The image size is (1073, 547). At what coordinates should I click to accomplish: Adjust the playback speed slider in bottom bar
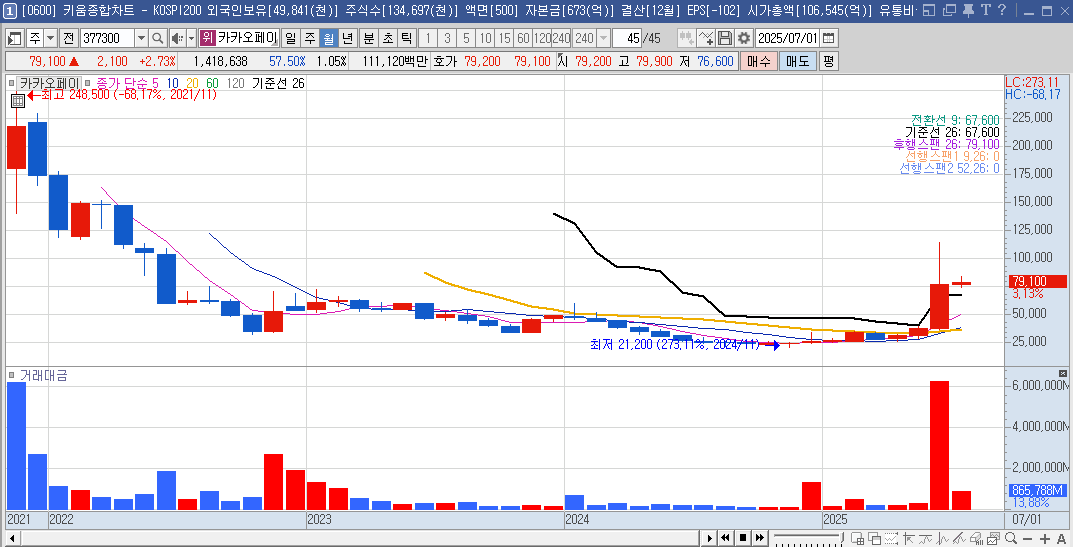[808, 537]
